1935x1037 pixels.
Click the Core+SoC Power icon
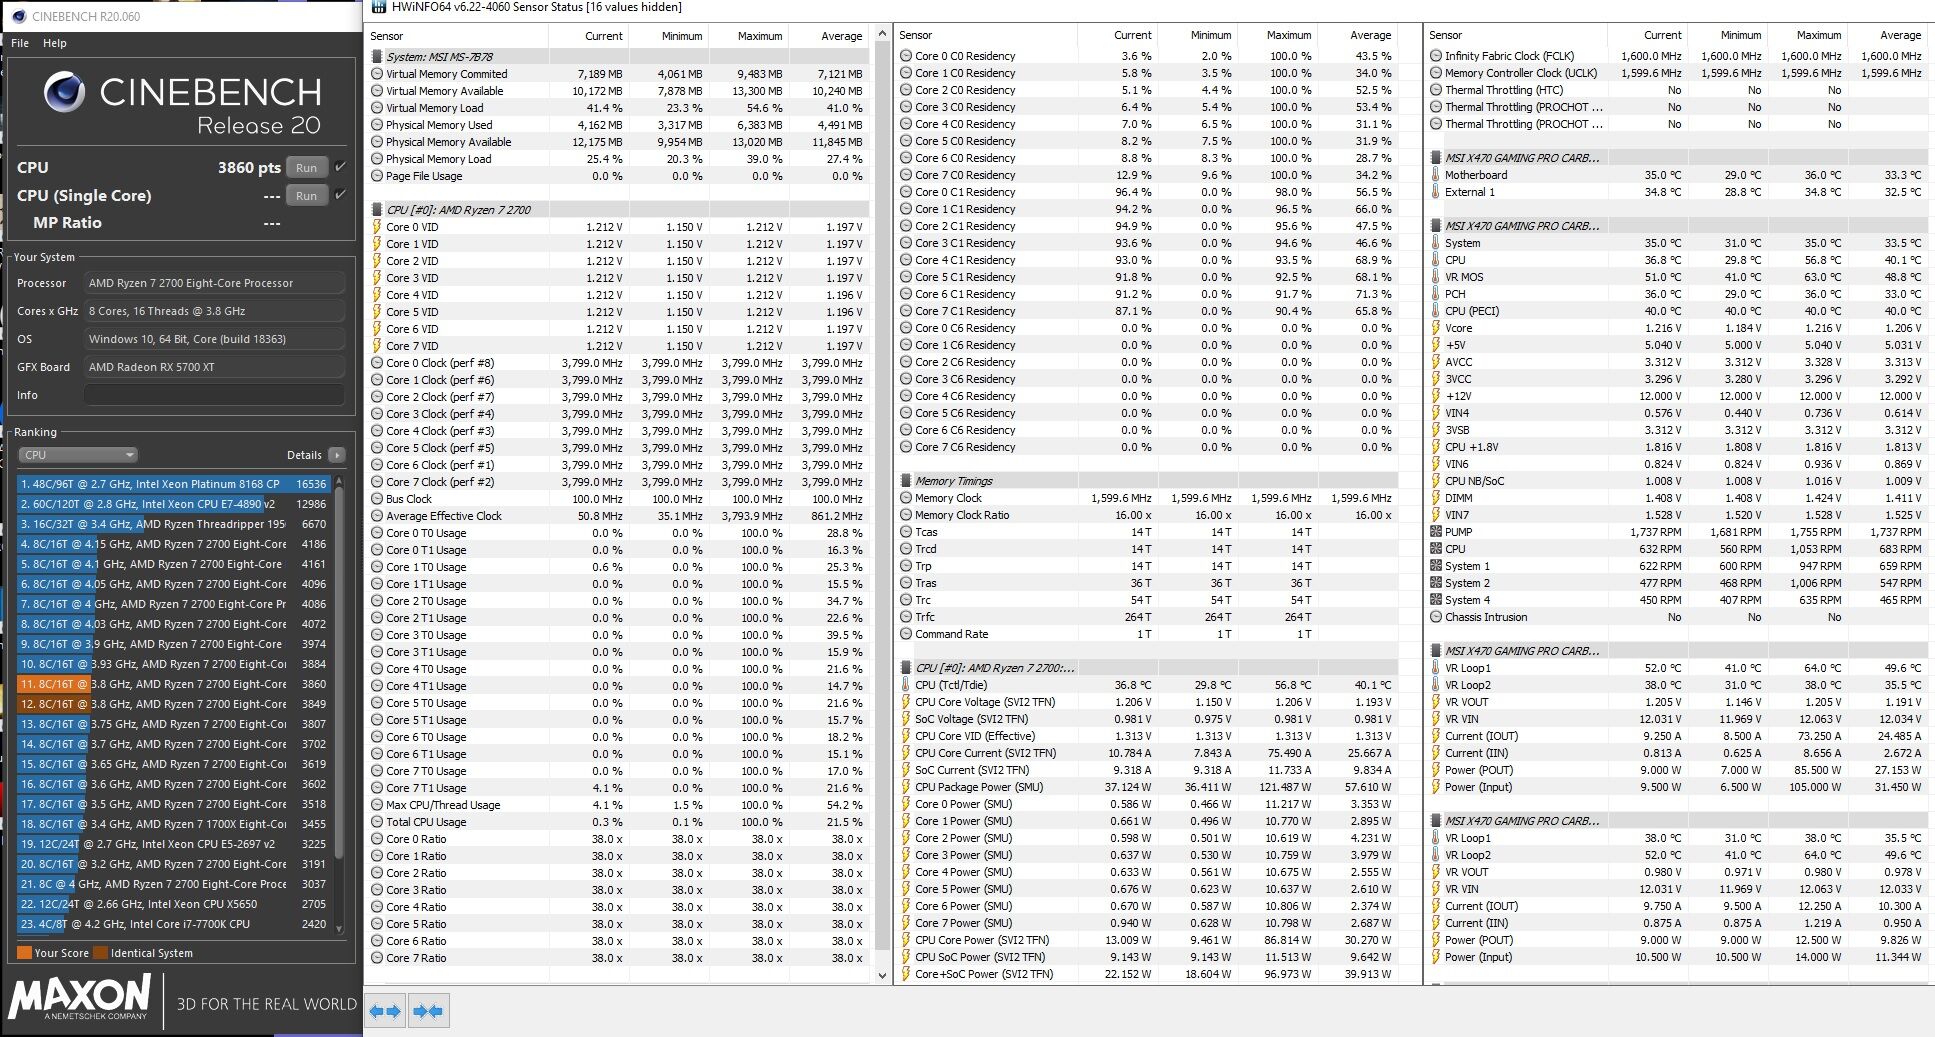tap(906, 974)
